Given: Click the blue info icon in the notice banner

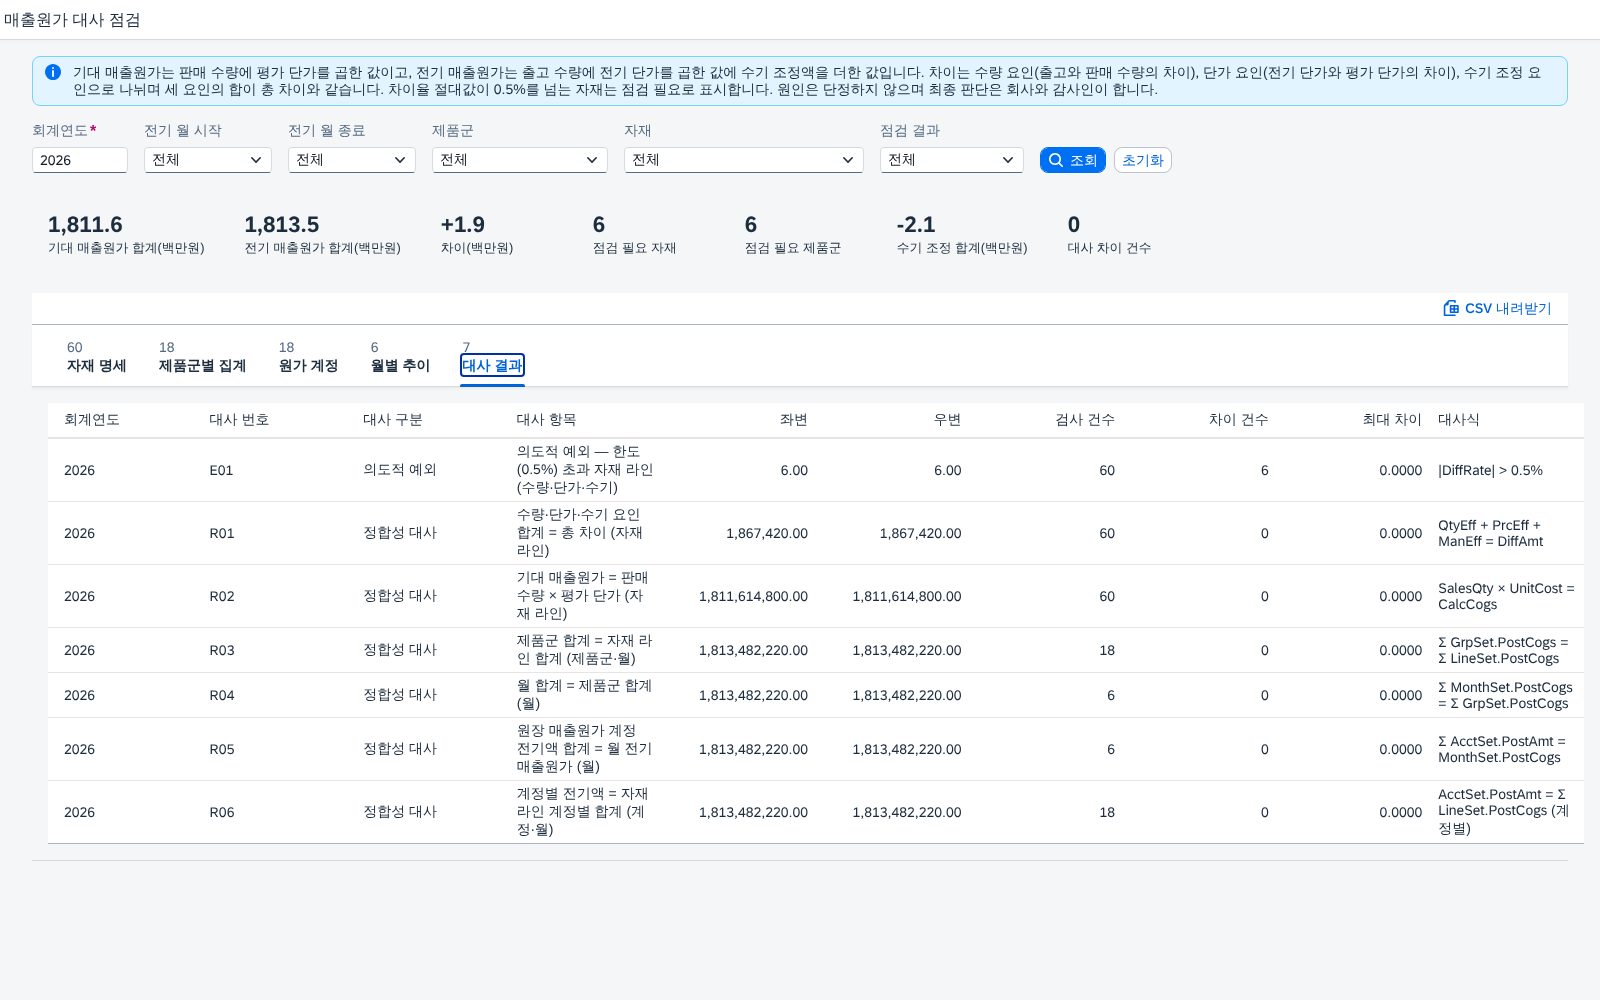Looking at the screenshot, I should click(x=53, y=72).
